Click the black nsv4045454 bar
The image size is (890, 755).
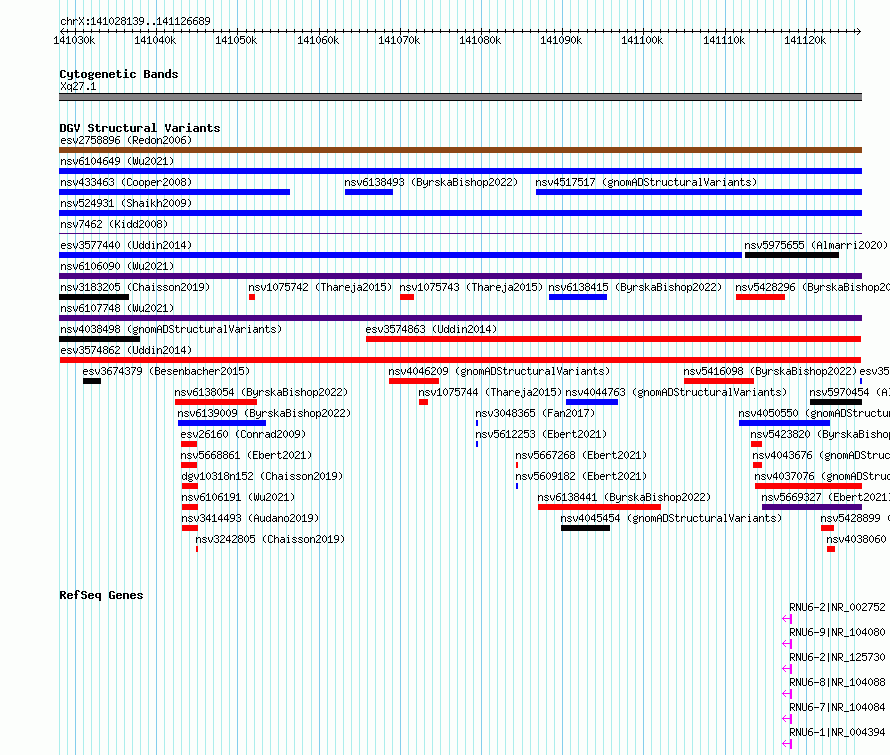pos(585,528)
